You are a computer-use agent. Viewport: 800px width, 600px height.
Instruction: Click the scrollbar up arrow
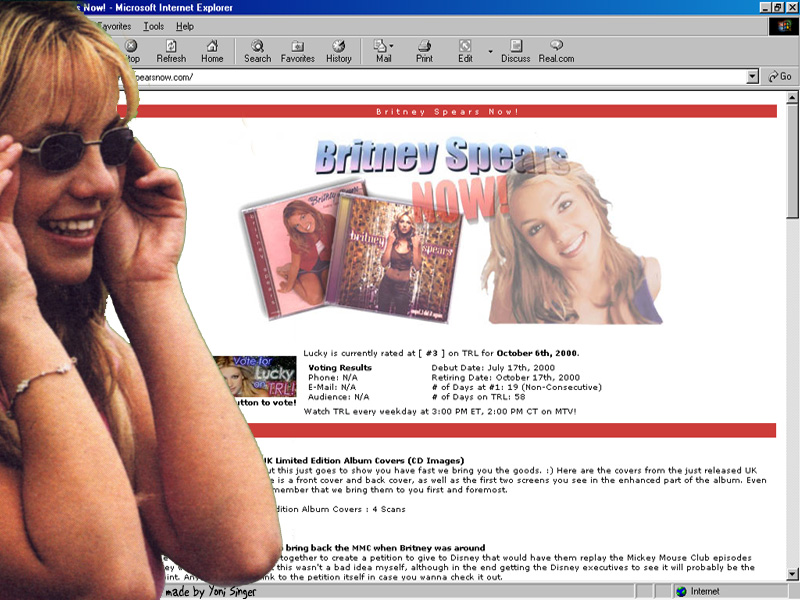[x=792, y=98]
